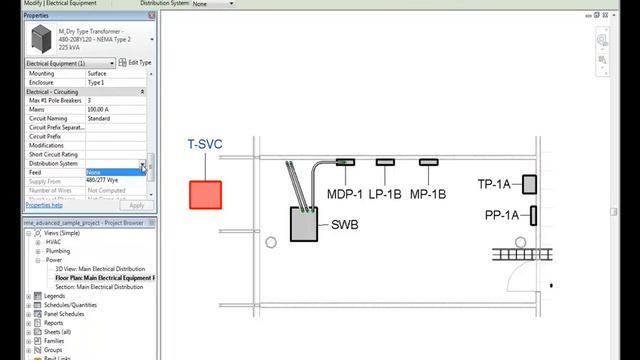Restore down the drawing view window

coord(597,15)
